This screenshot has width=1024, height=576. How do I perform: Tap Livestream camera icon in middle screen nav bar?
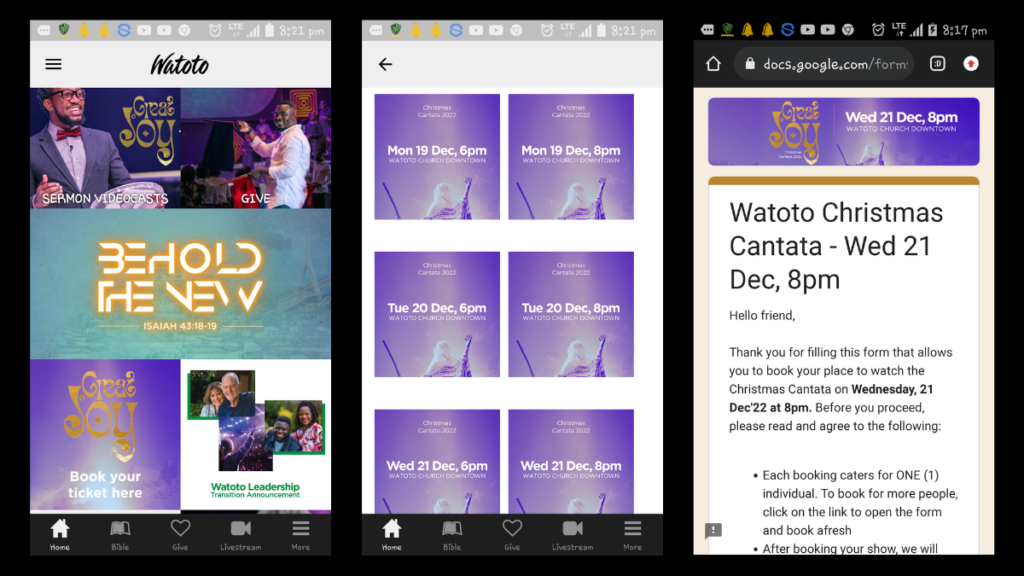click(x=572, y=535)
